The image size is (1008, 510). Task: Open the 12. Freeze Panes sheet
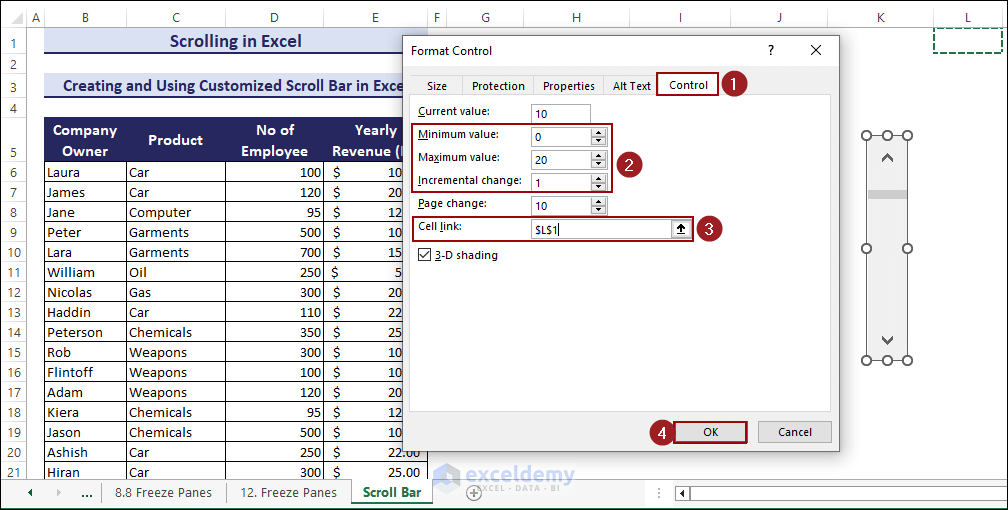point(289,493)
